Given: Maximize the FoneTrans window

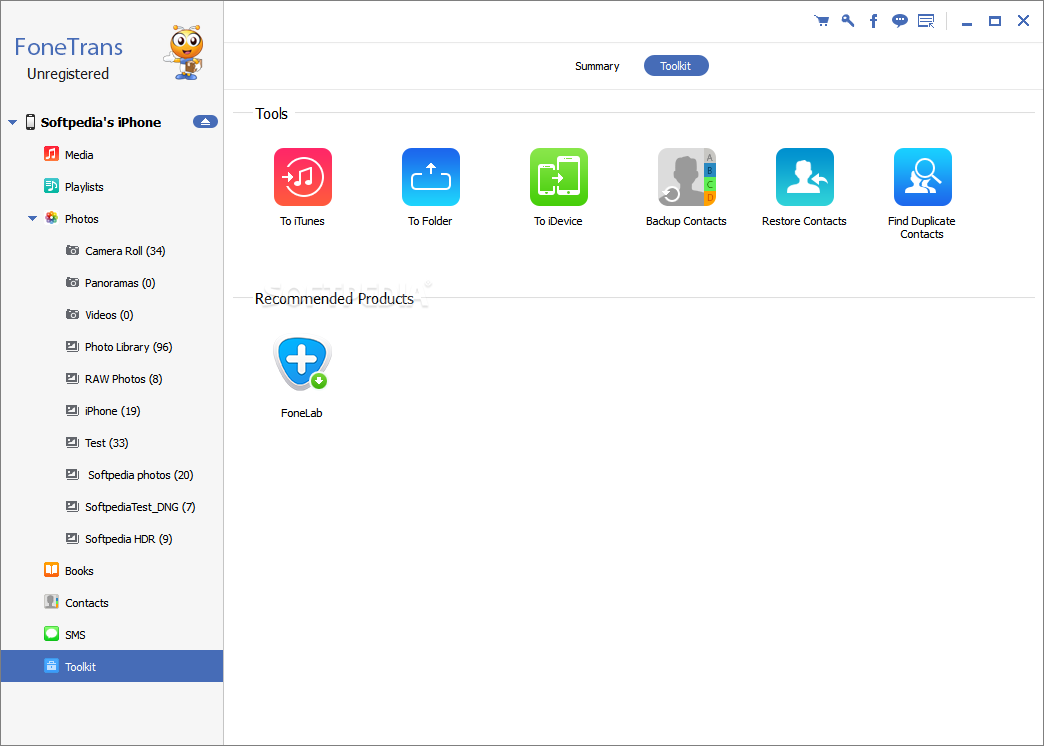Looking at the screenshot, I should click(x=995, y=21).
